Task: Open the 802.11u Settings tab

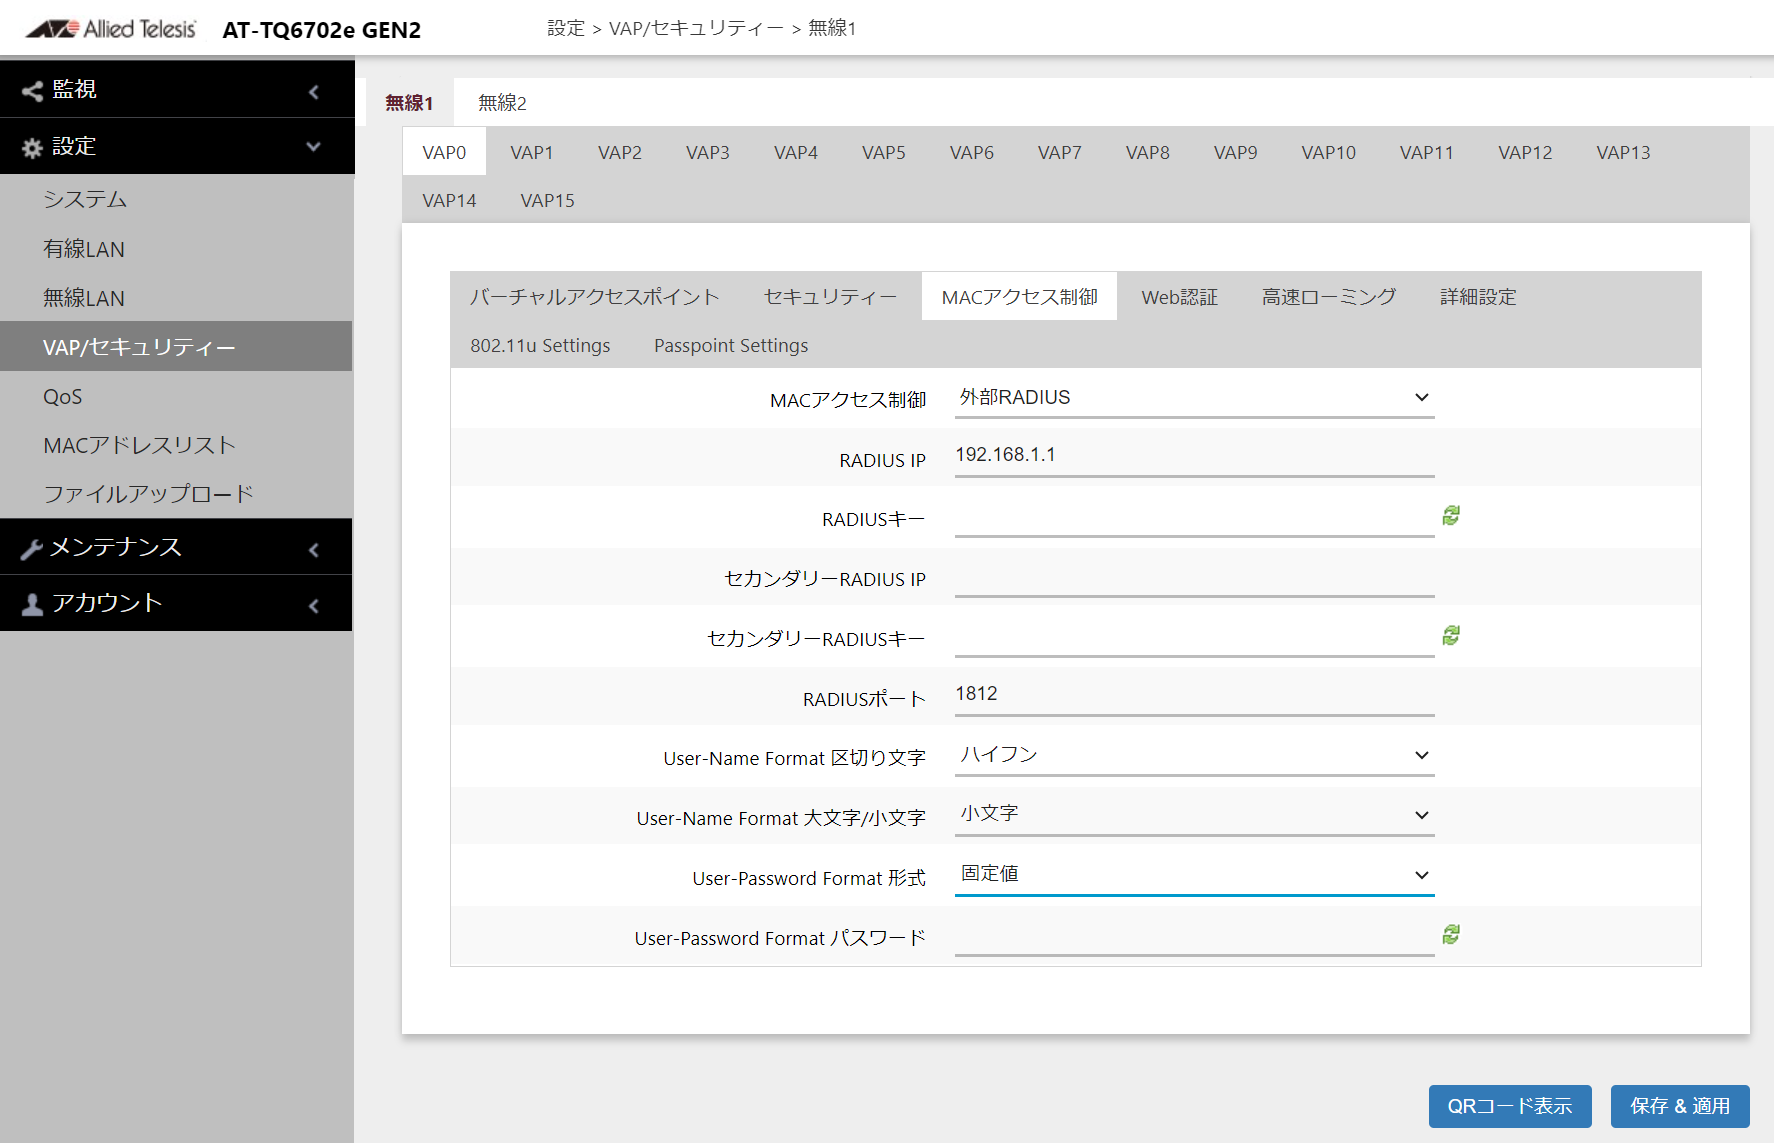Action: [x=540, y=346]
